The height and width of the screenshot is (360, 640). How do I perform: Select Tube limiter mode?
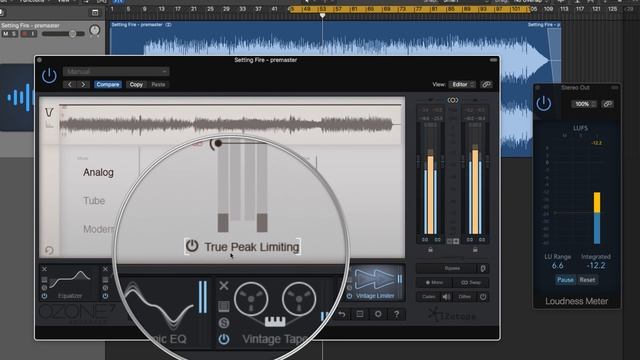coord(94,201)
